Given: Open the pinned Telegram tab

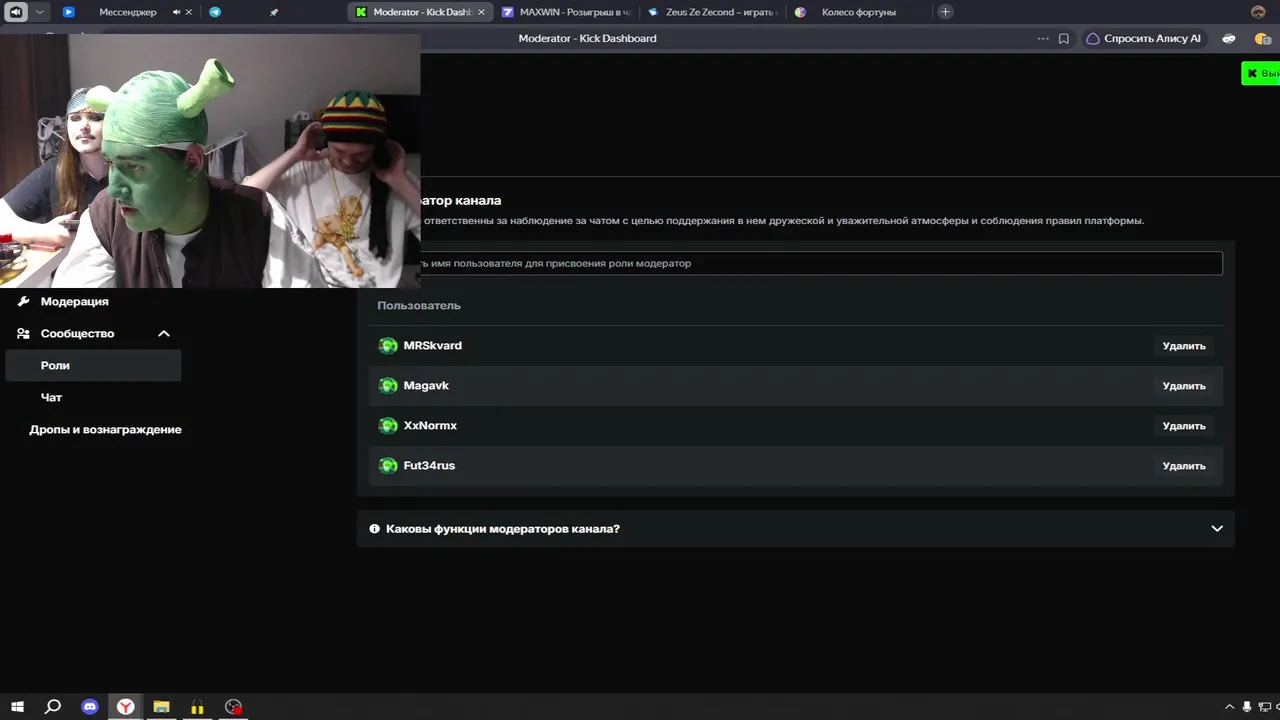Looking at the screenshot, I should [x=215, y=12].
